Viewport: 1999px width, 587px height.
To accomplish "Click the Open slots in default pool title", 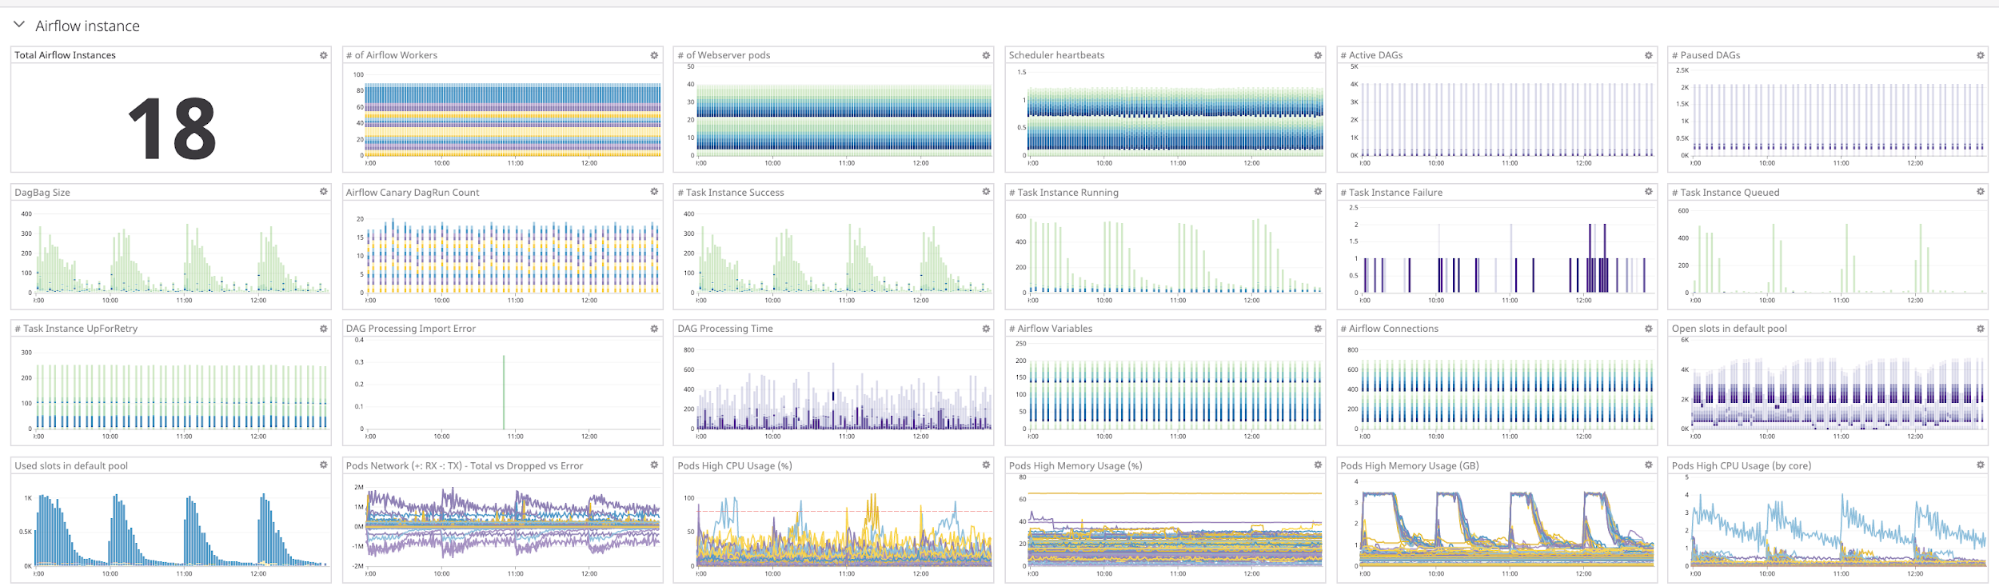I will point(1729,328).
